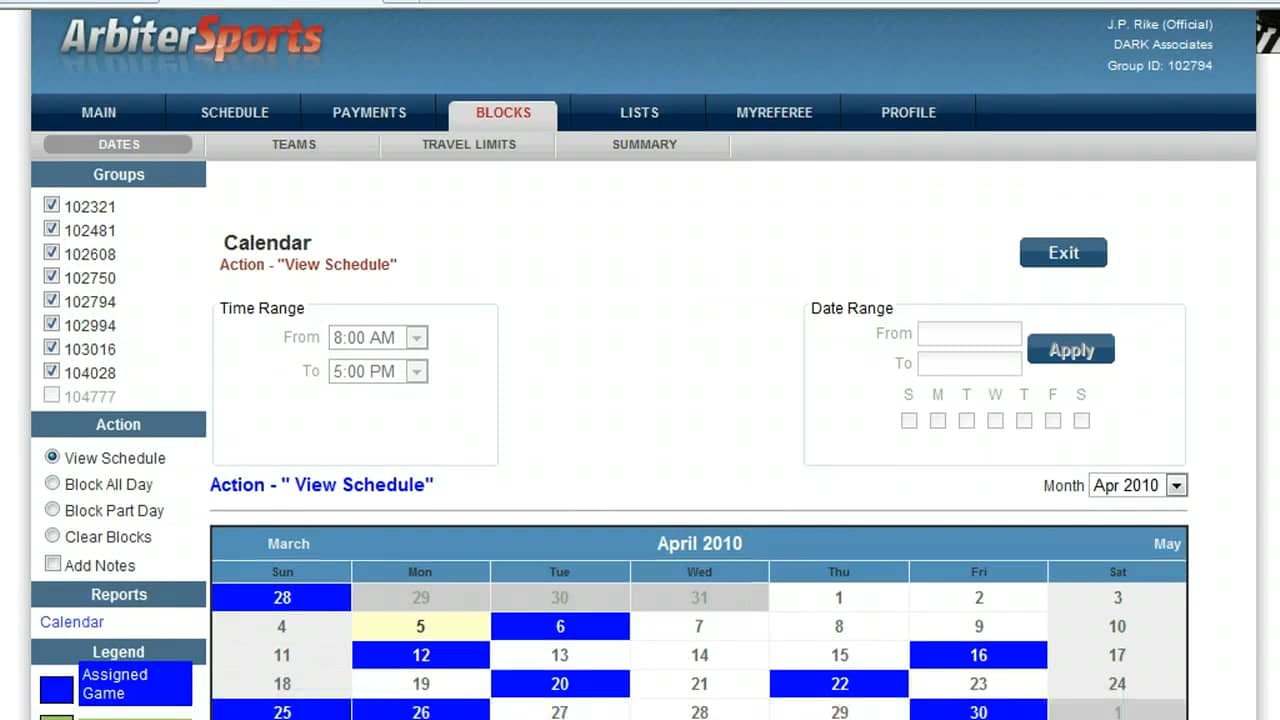Select April 20 on the calendar
This screenshot has width=1280, height=720.
[560, 685]
